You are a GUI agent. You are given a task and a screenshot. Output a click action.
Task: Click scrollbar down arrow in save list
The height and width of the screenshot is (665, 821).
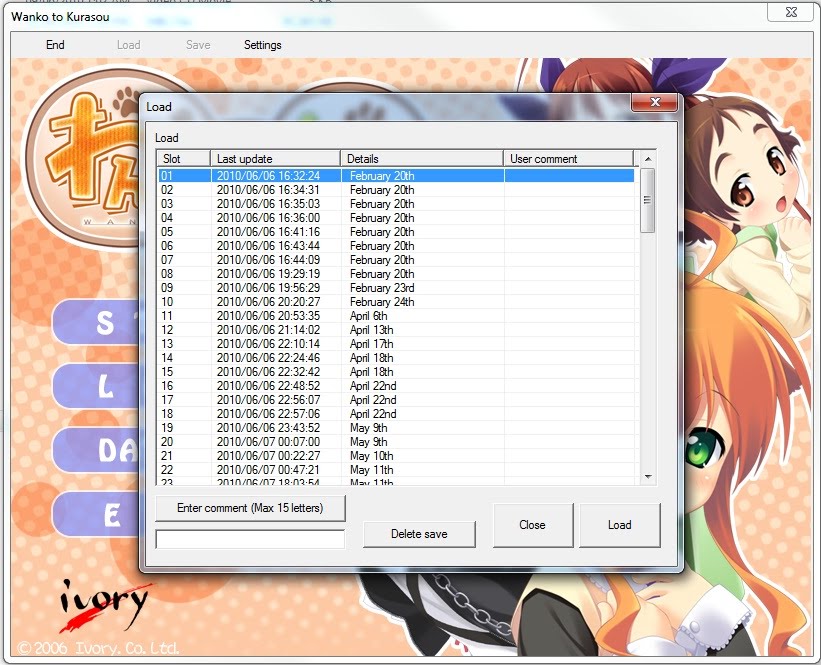[x=648, y=476]
